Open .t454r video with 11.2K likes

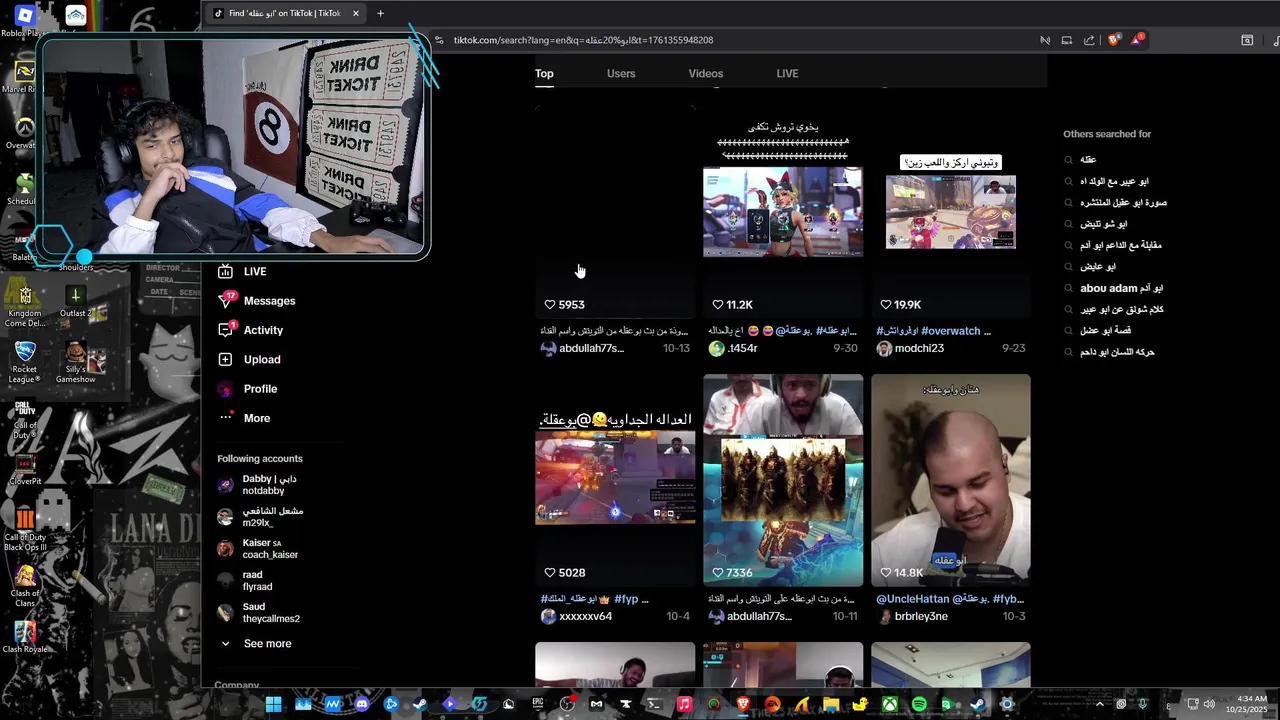(783, 212)
